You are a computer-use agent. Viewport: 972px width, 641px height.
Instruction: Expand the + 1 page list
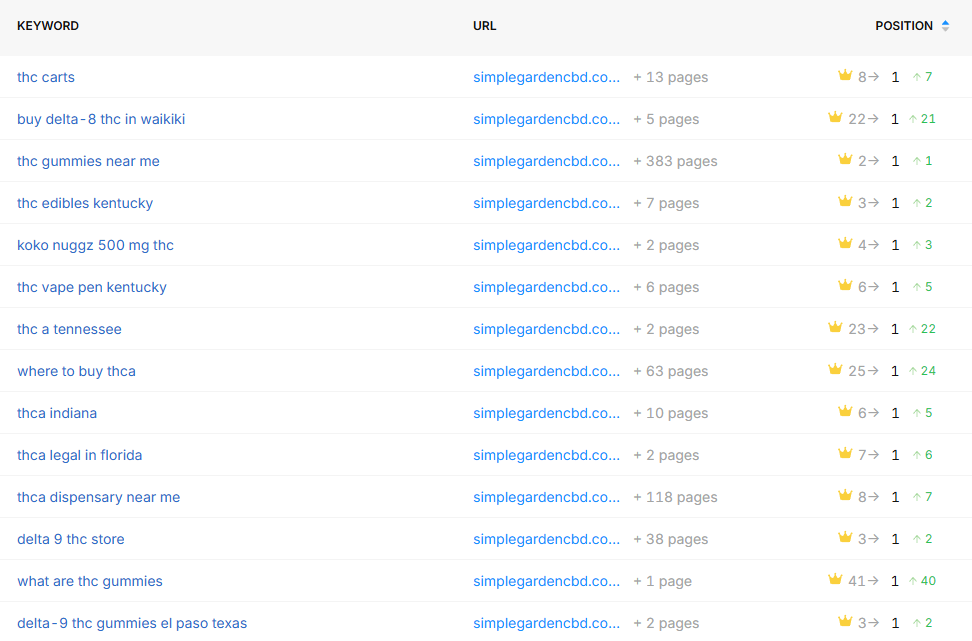[663, 581]
